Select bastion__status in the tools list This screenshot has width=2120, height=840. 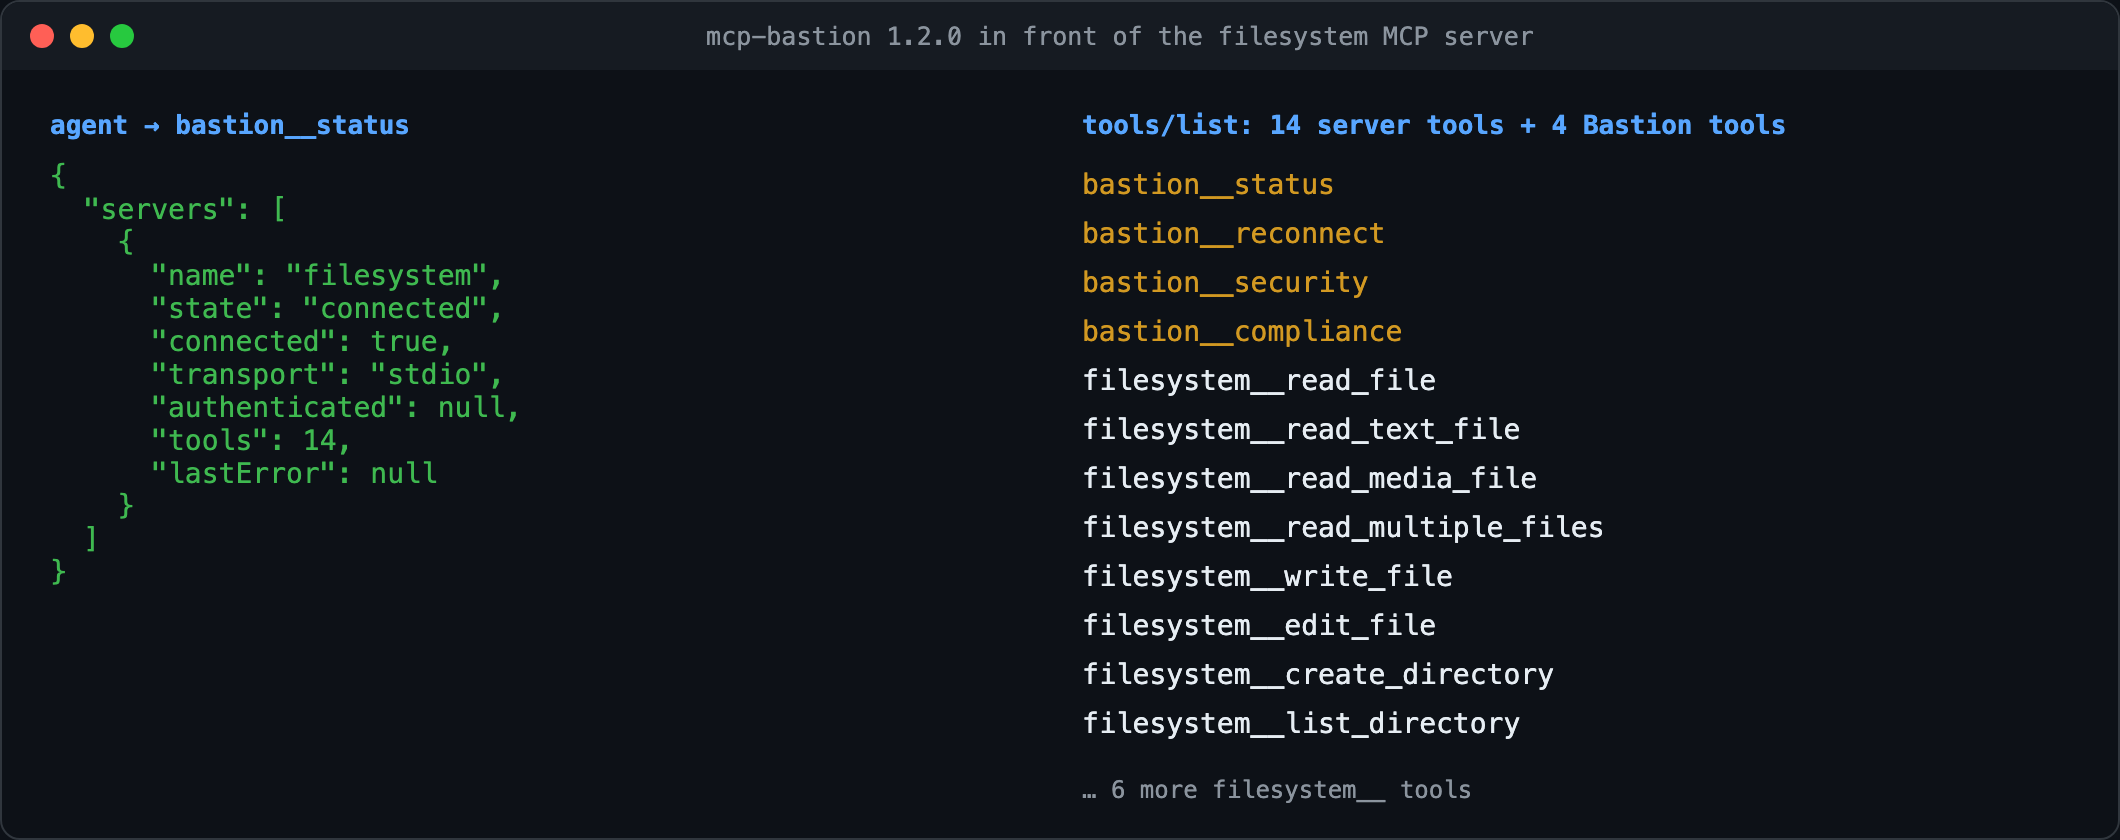click(x=1208, y=185)
